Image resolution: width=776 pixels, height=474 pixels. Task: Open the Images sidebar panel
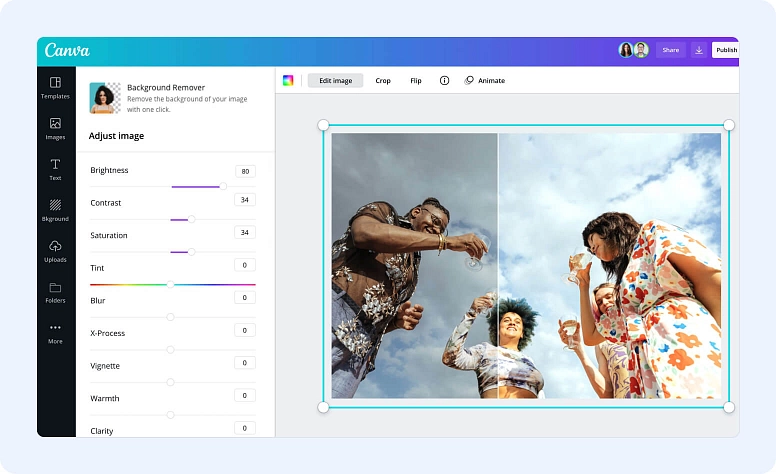[x=55, y=128]
